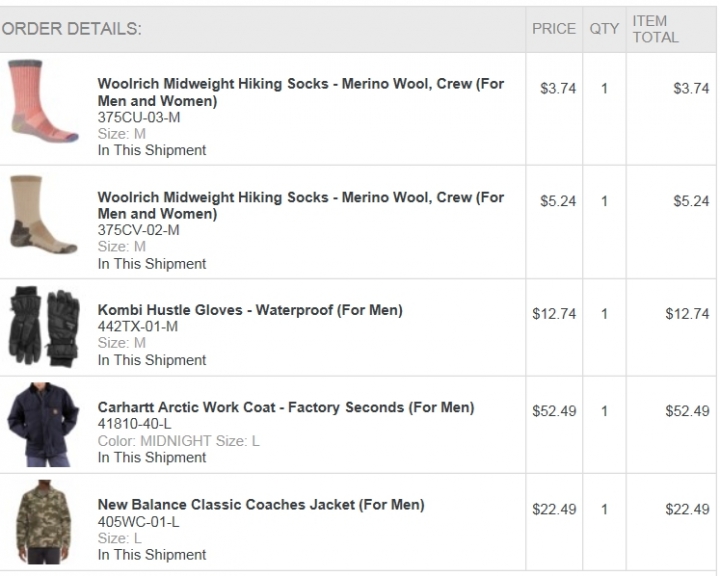
Task: Click the Woolrich Hiking Socks title above 375CU-03-M
Action: tap(301, 92)
